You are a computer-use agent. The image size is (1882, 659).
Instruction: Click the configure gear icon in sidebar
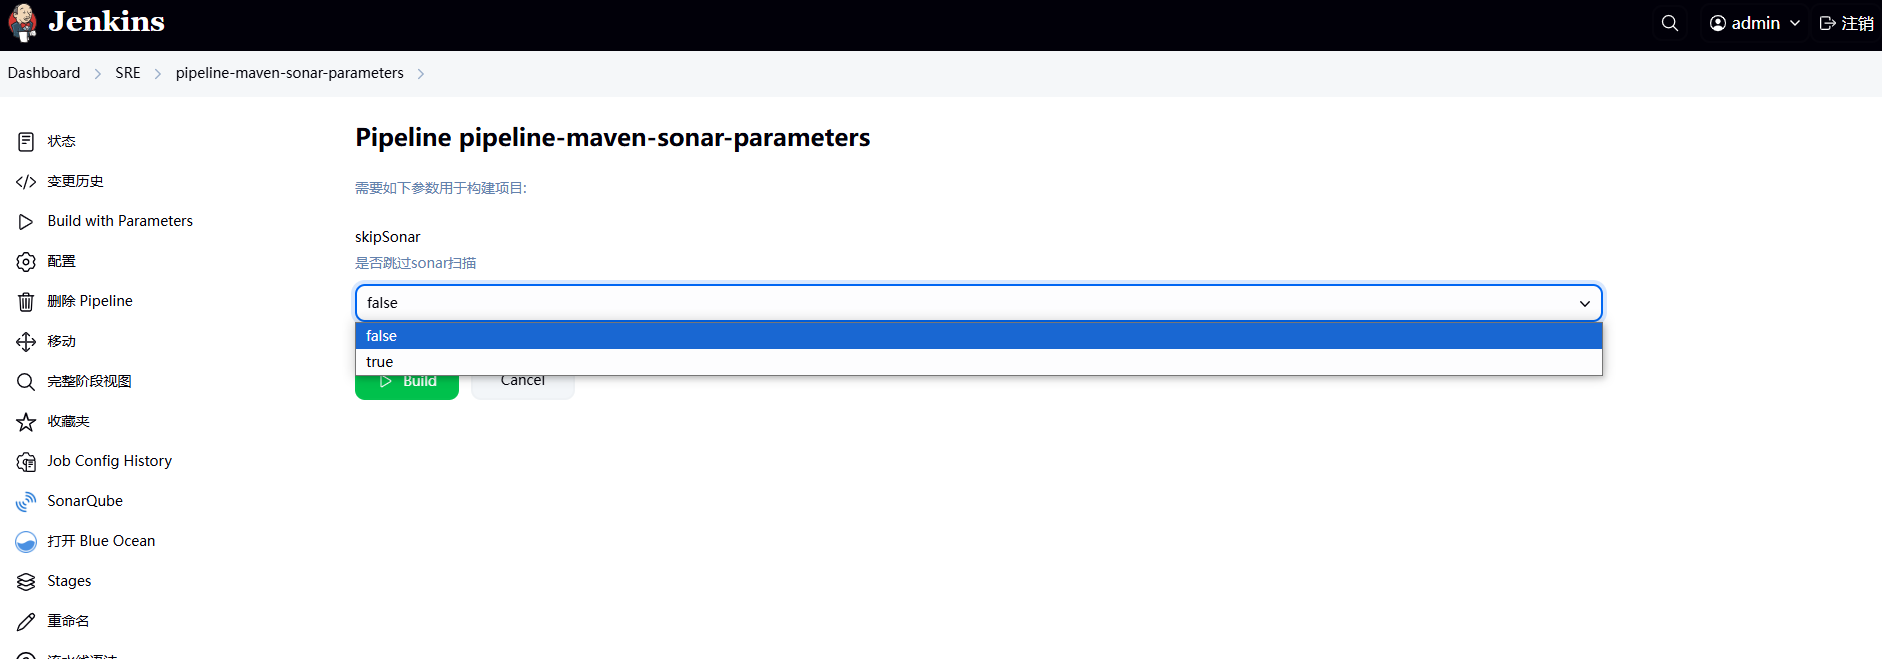26,262
